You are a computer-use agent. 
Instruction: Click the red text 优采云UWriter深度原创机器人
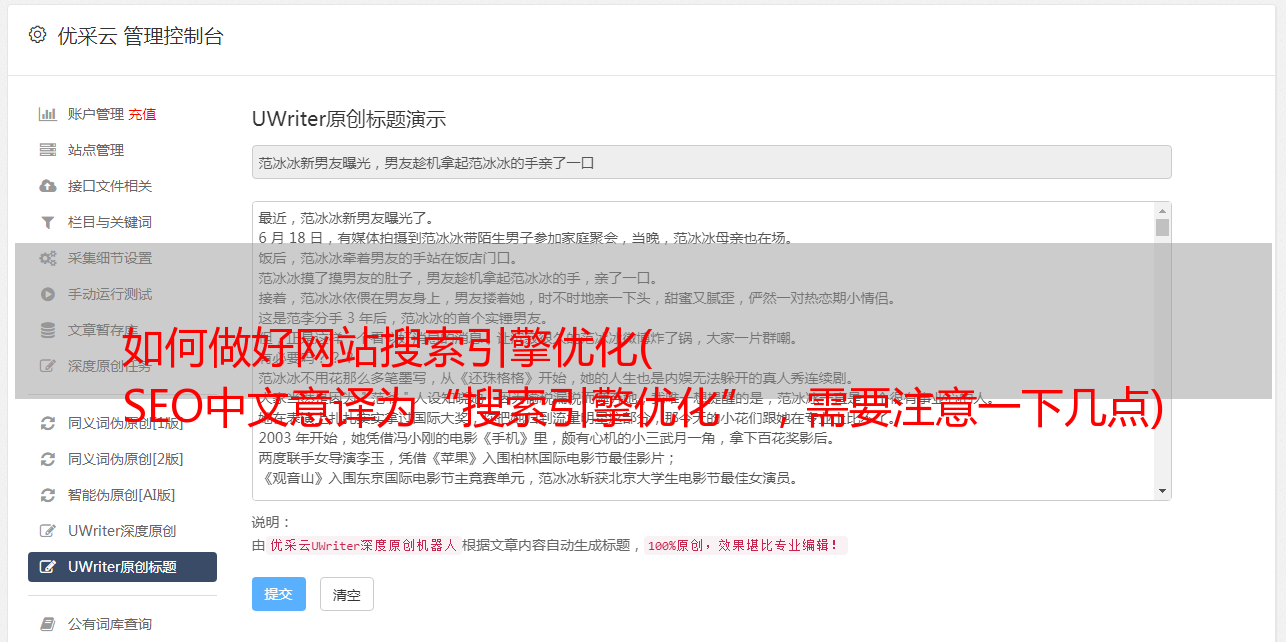pyautogui.click(x=363, y=546)
